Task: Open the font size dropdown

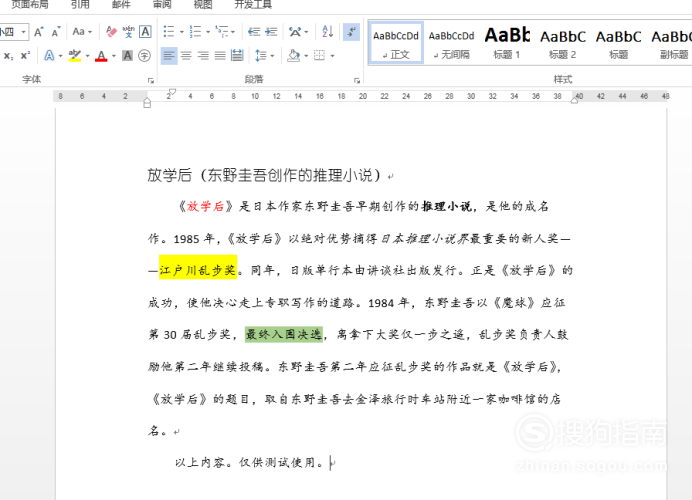Action: [23, 32]
